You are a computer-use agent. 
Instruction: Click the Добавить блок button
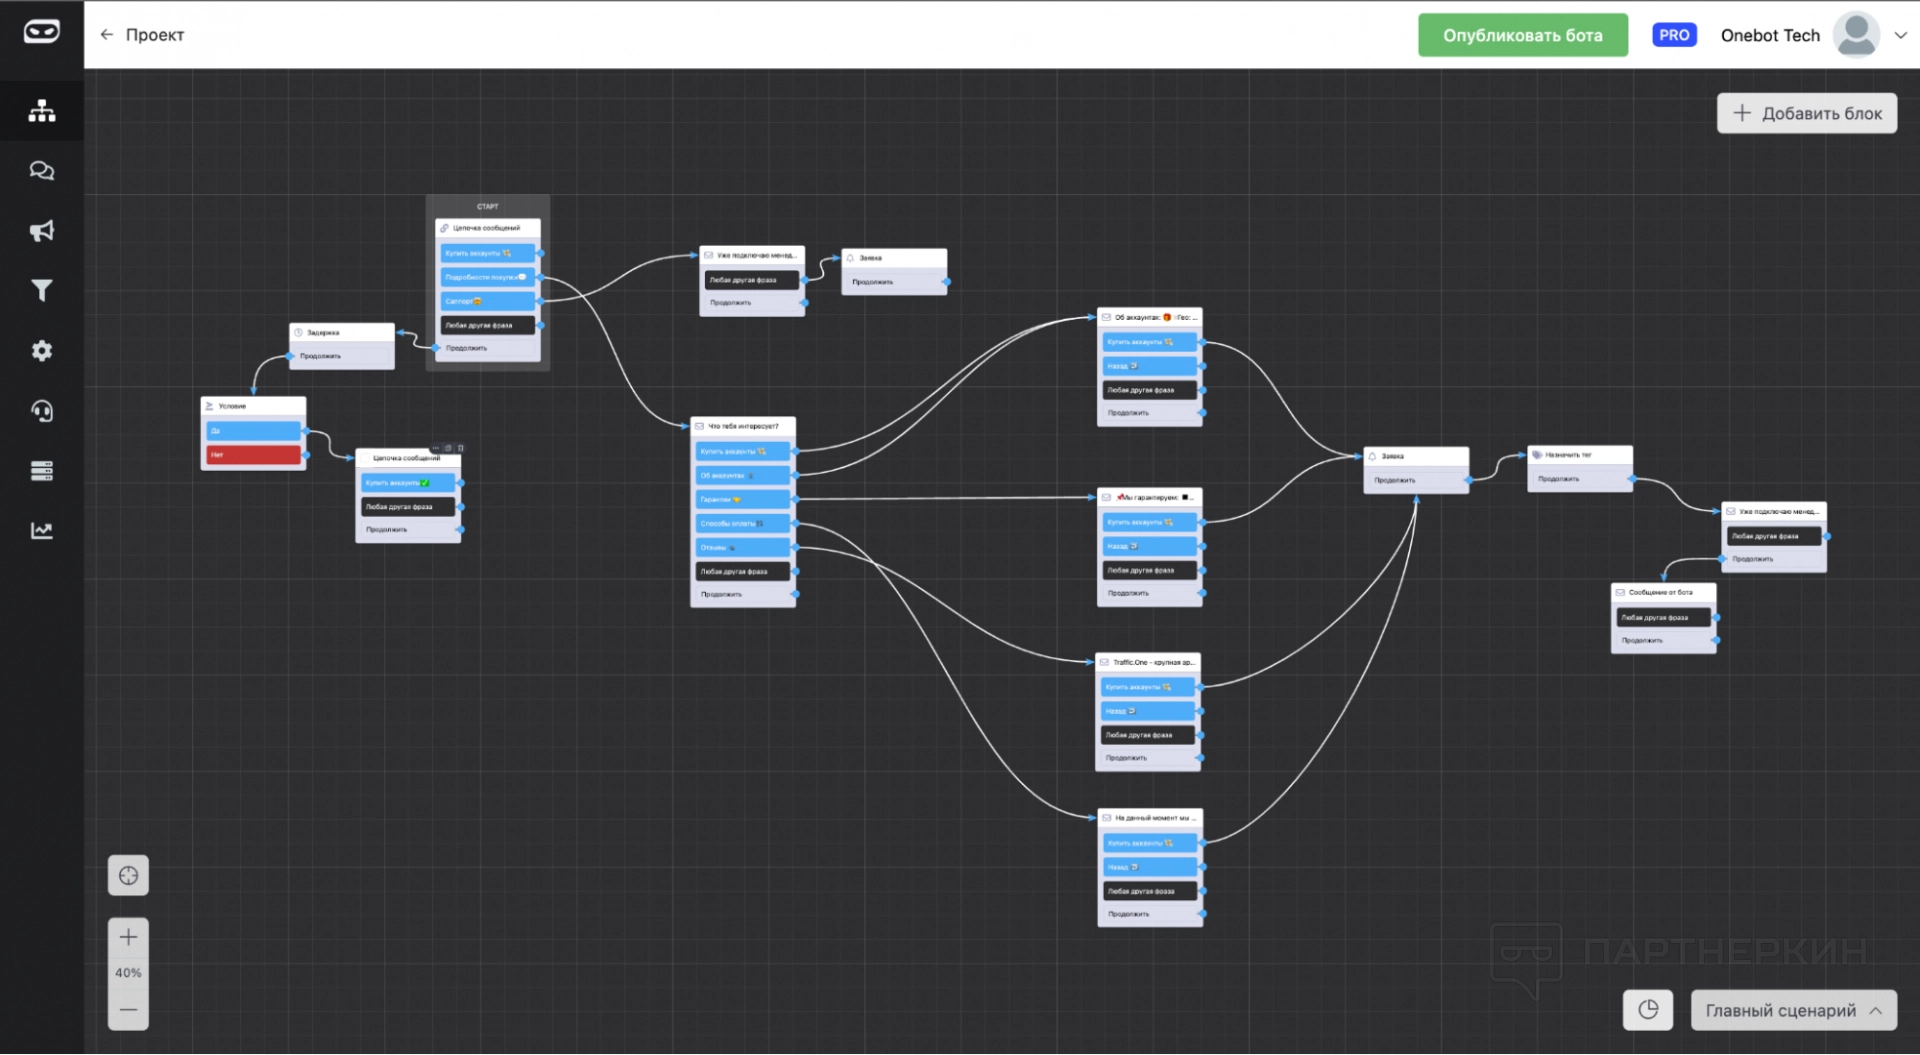pos(1806,113)
